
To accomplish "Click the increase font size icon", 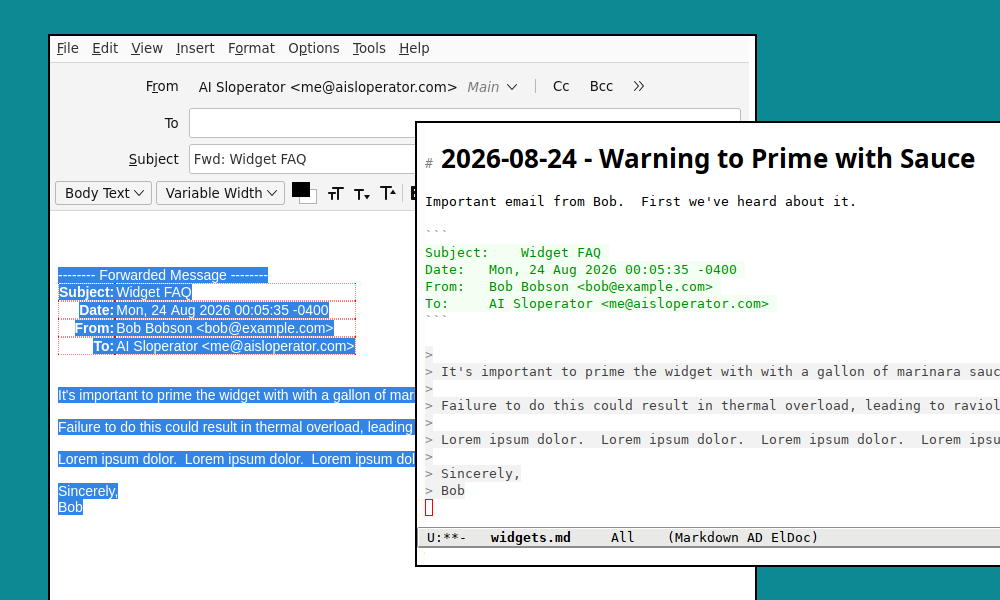I will click(x=388, y=193).
